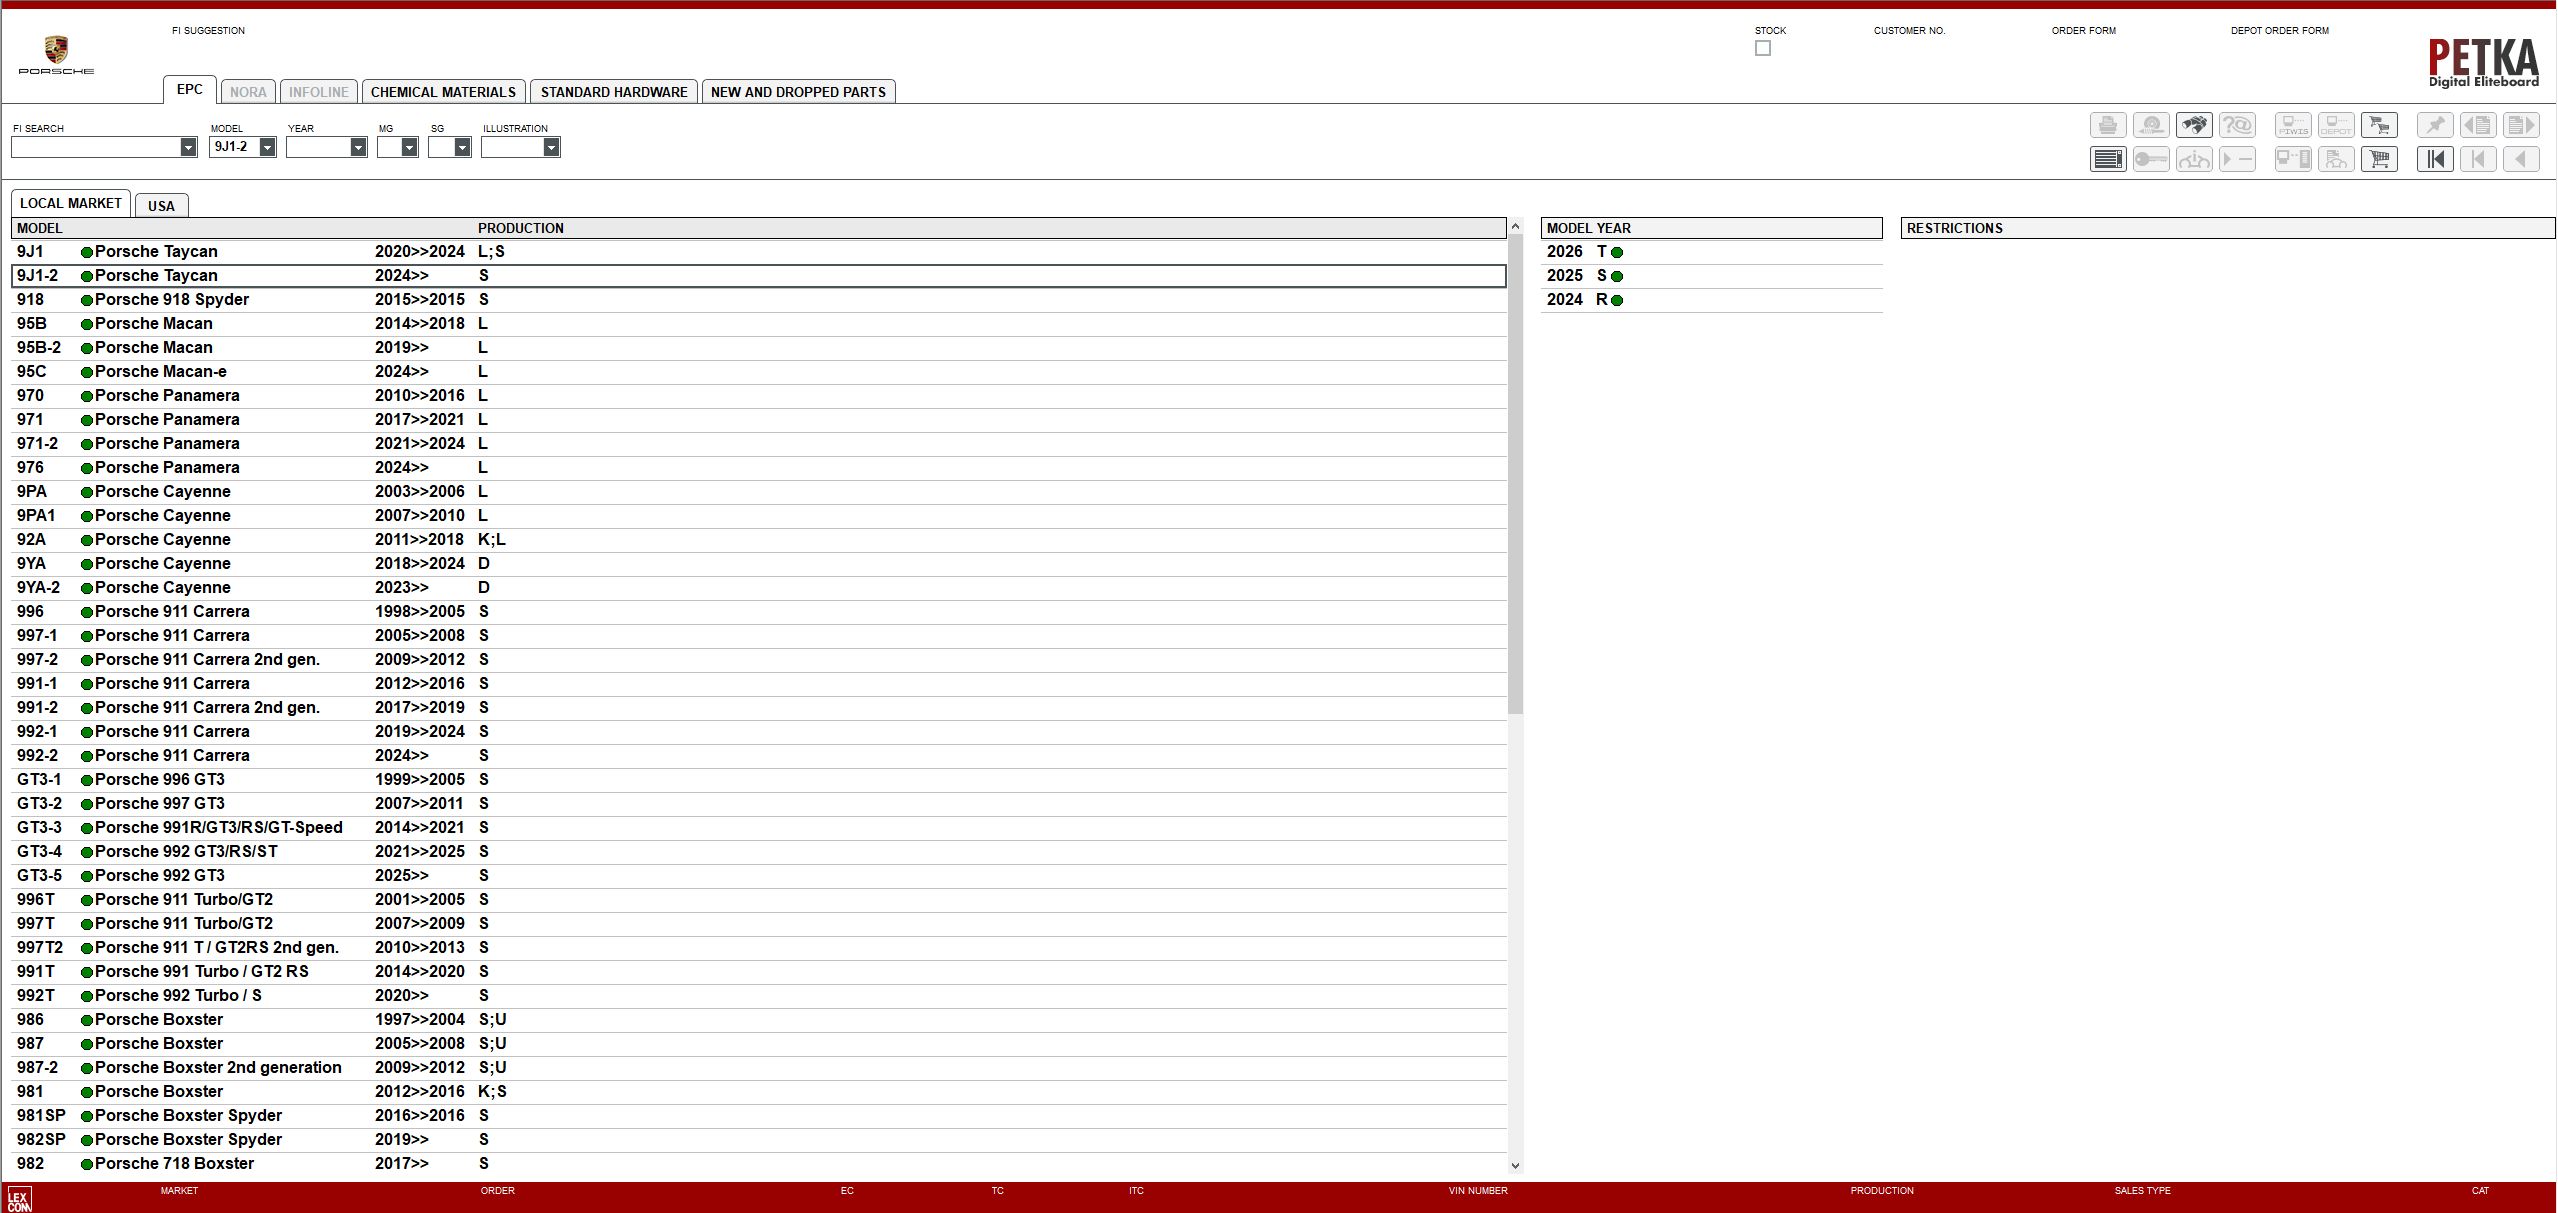Click the binoculars search icon
The image size is (2558, 1213).
(x=2194, y=125)
